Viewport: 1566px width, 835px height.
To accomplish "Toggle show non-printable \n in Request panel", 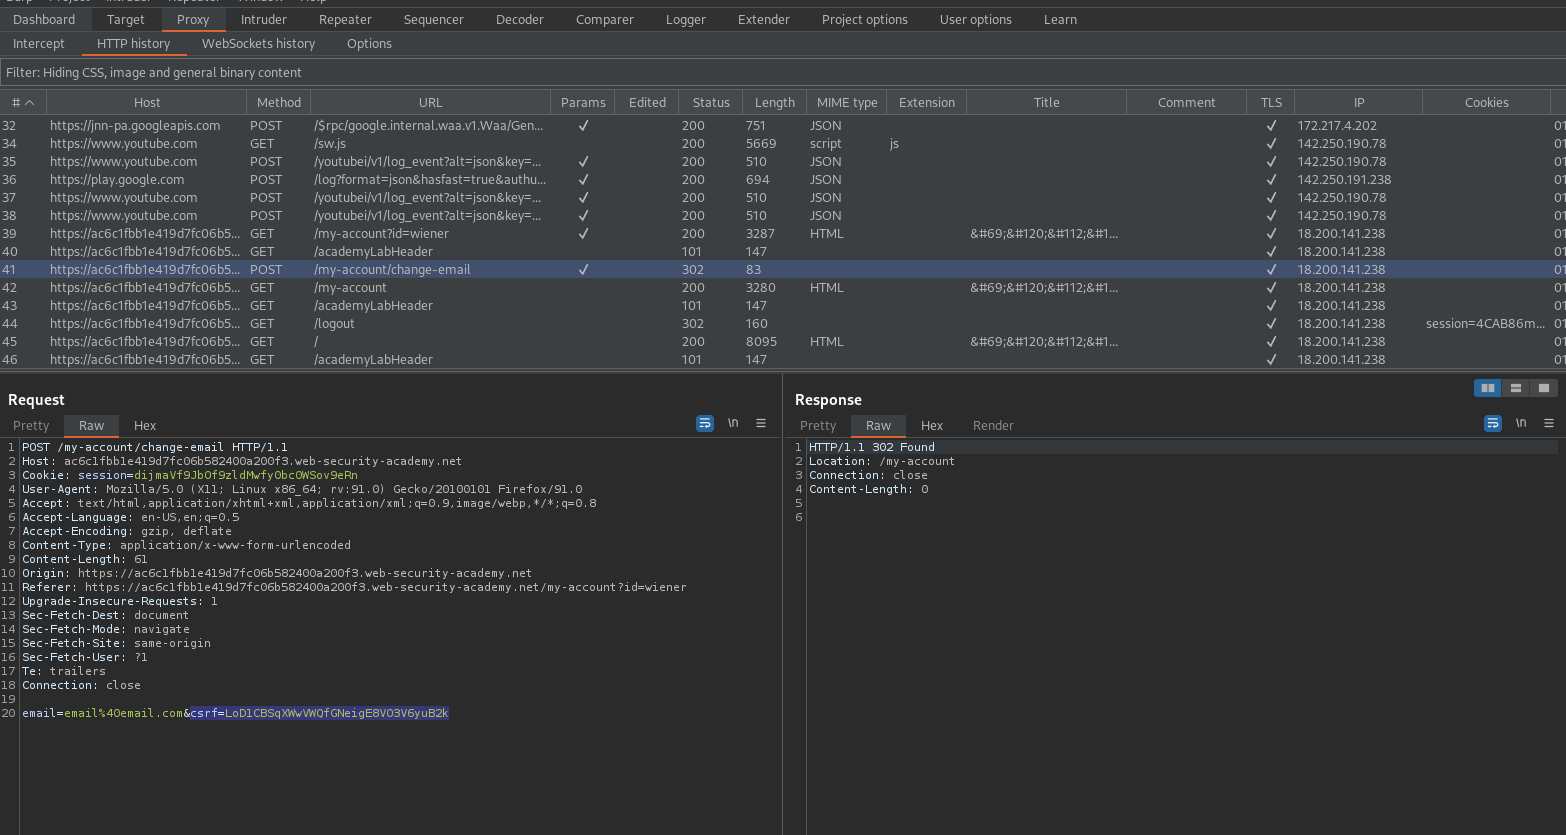I will [733, 424].
